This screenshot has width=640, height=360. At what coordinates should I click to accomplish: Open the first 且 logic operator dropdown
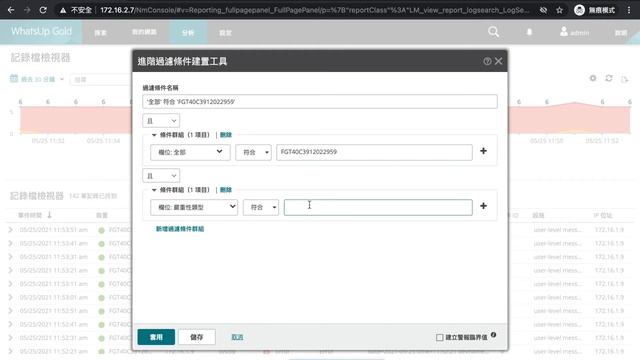pyautogui.click(x=161, y=121)
